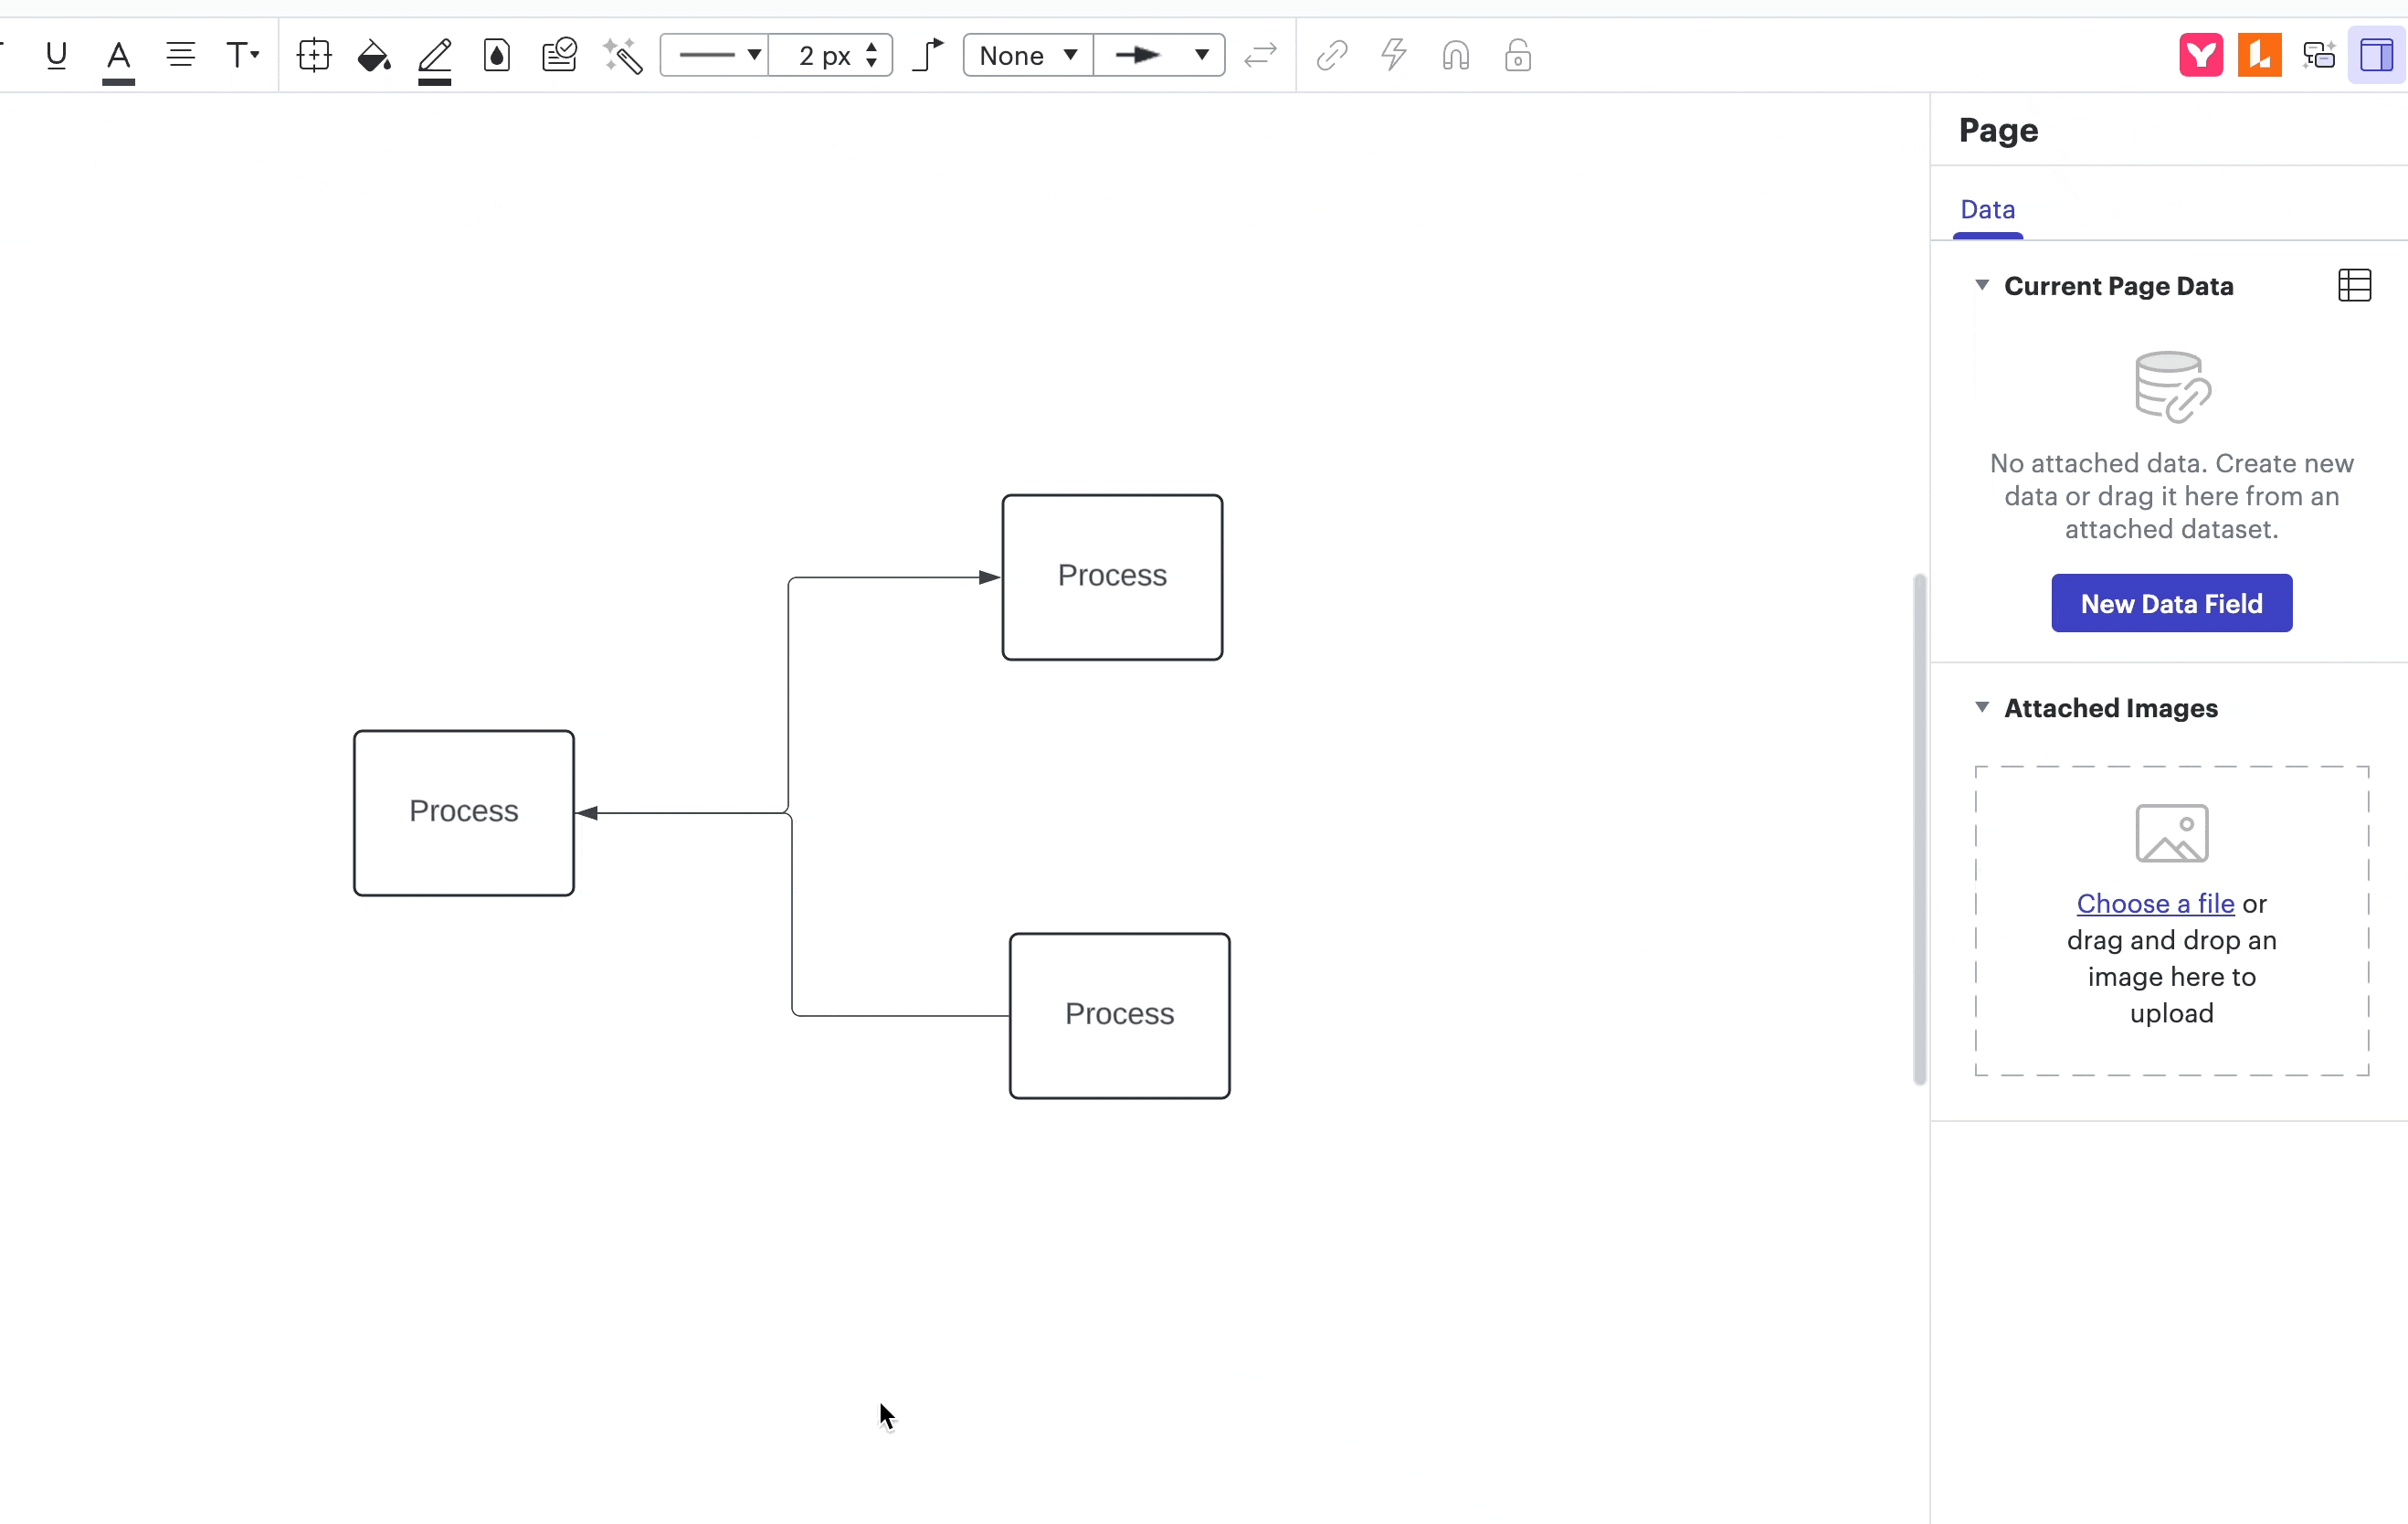The image size is (2408, 1524).
Task: Click the New Data Field button
Action: click(2170, 603)
